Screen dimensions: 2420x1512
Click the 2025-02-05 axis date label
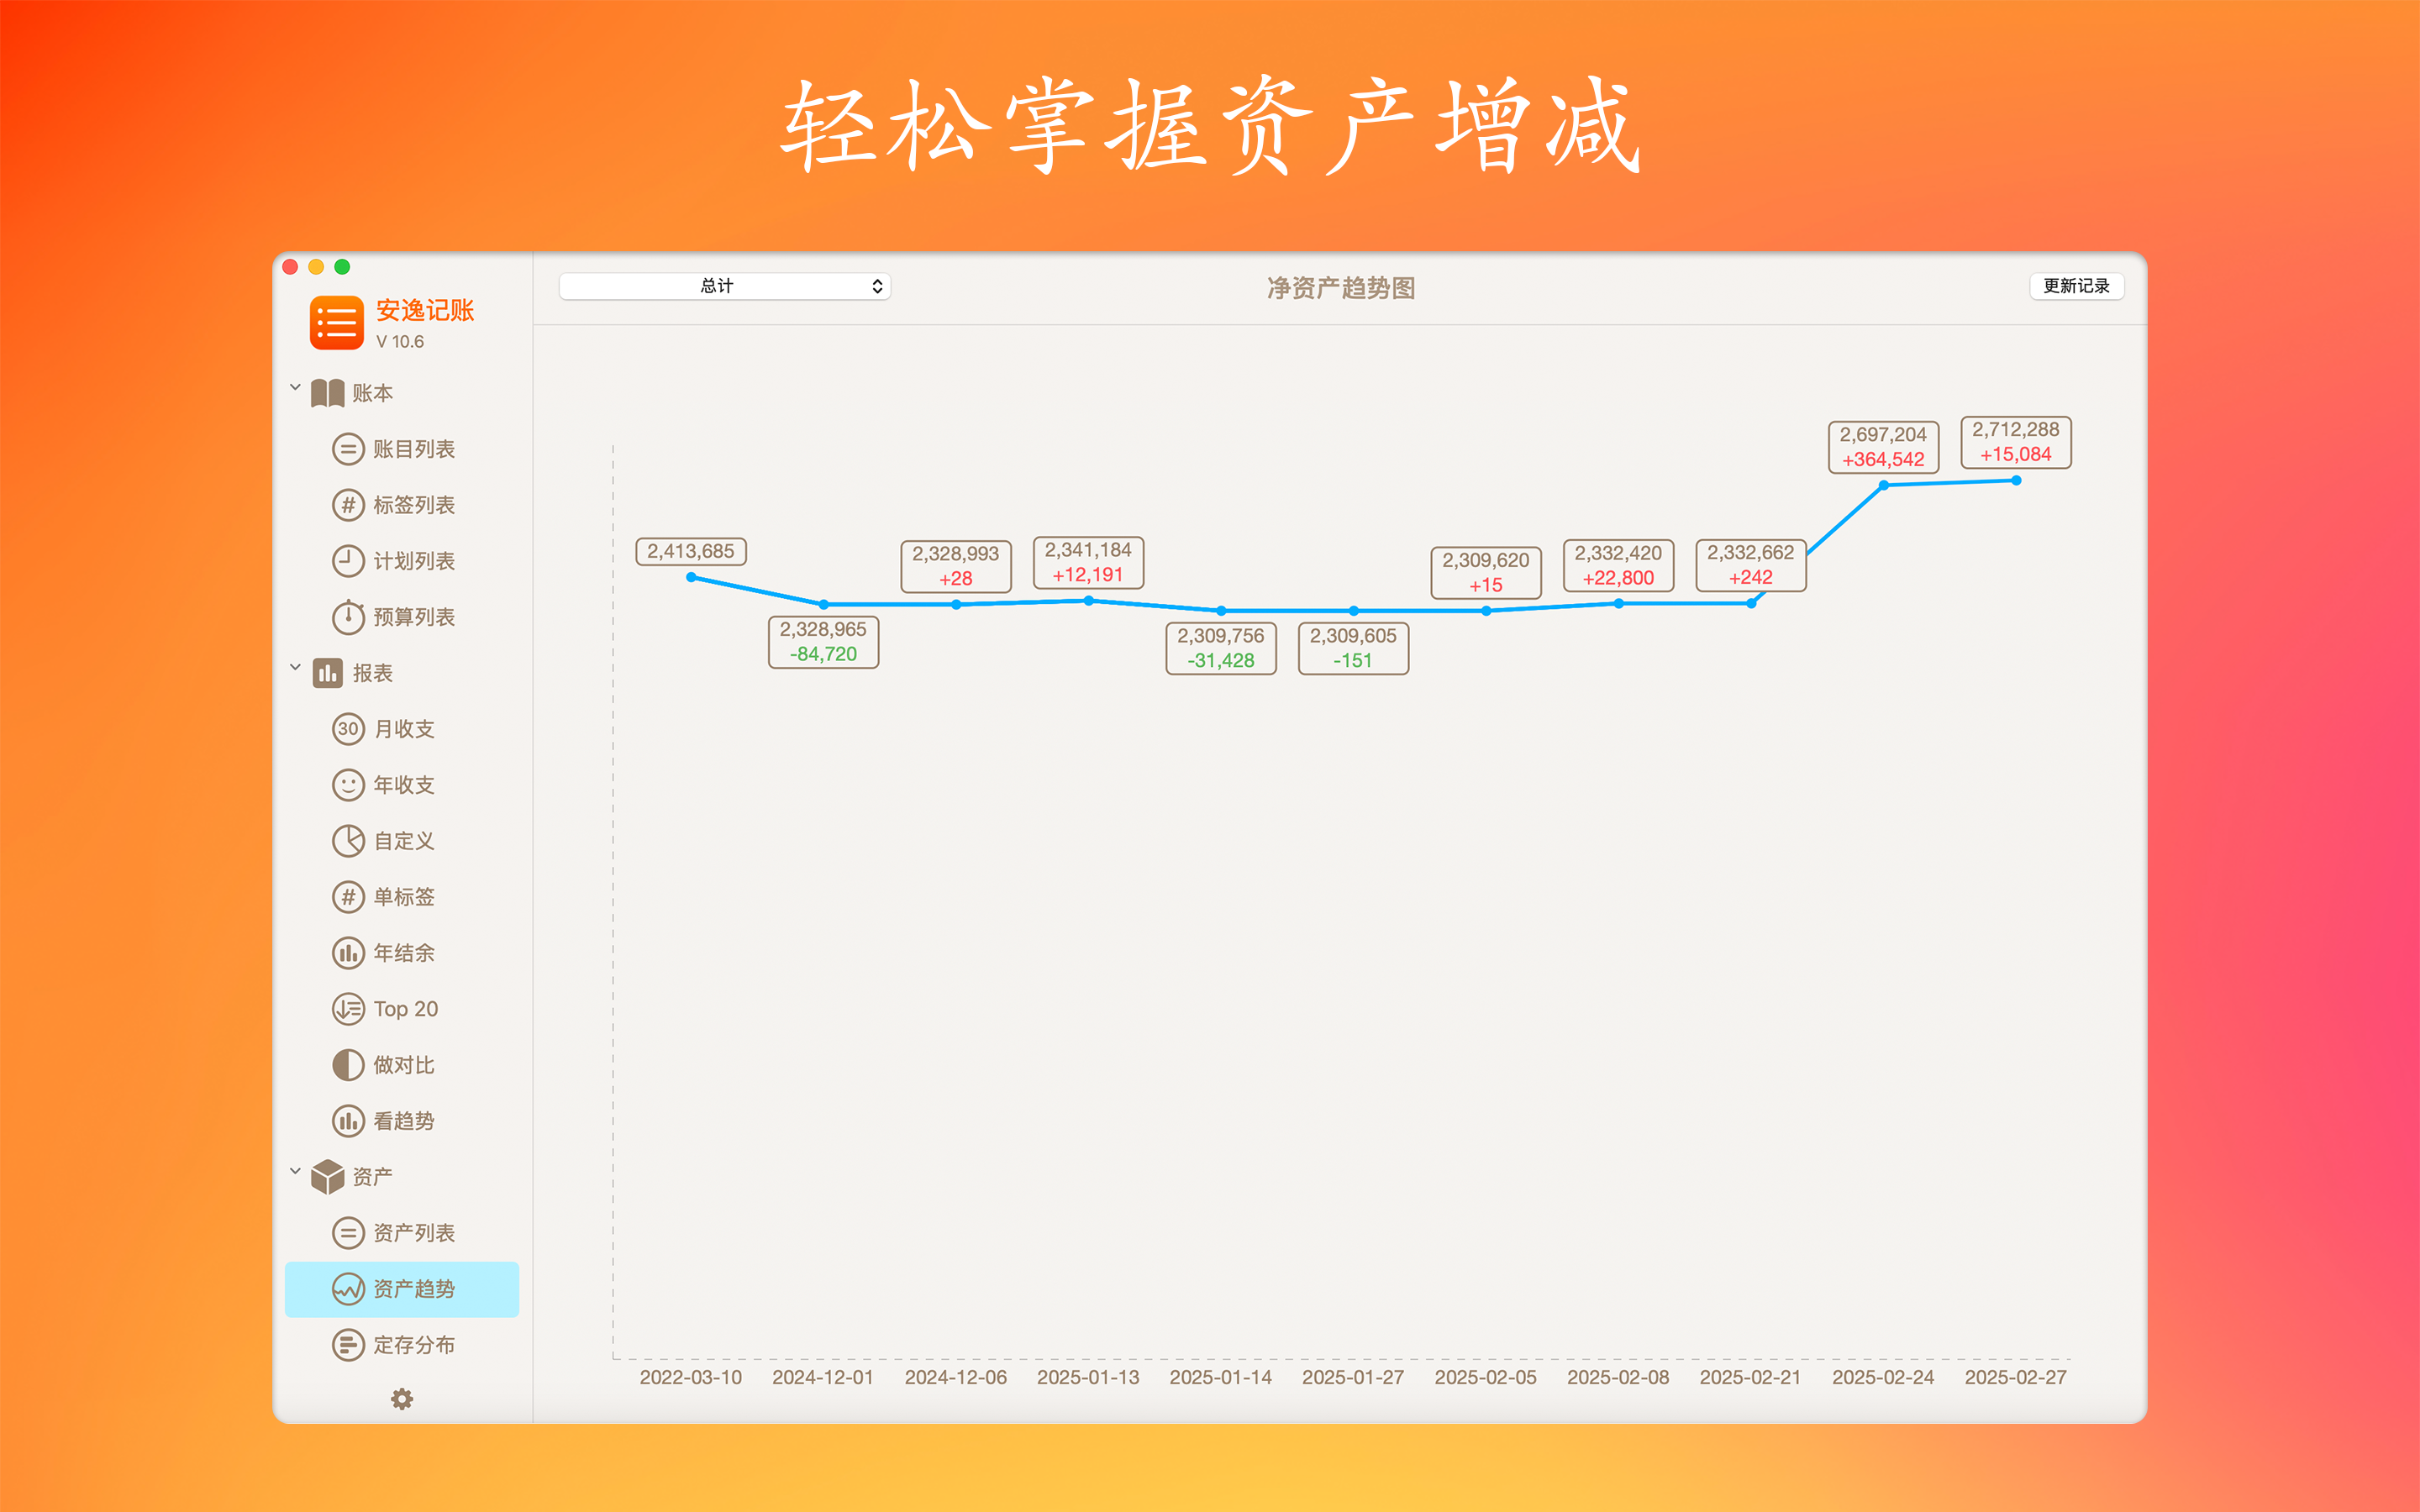click(x=1485, y=1377)
